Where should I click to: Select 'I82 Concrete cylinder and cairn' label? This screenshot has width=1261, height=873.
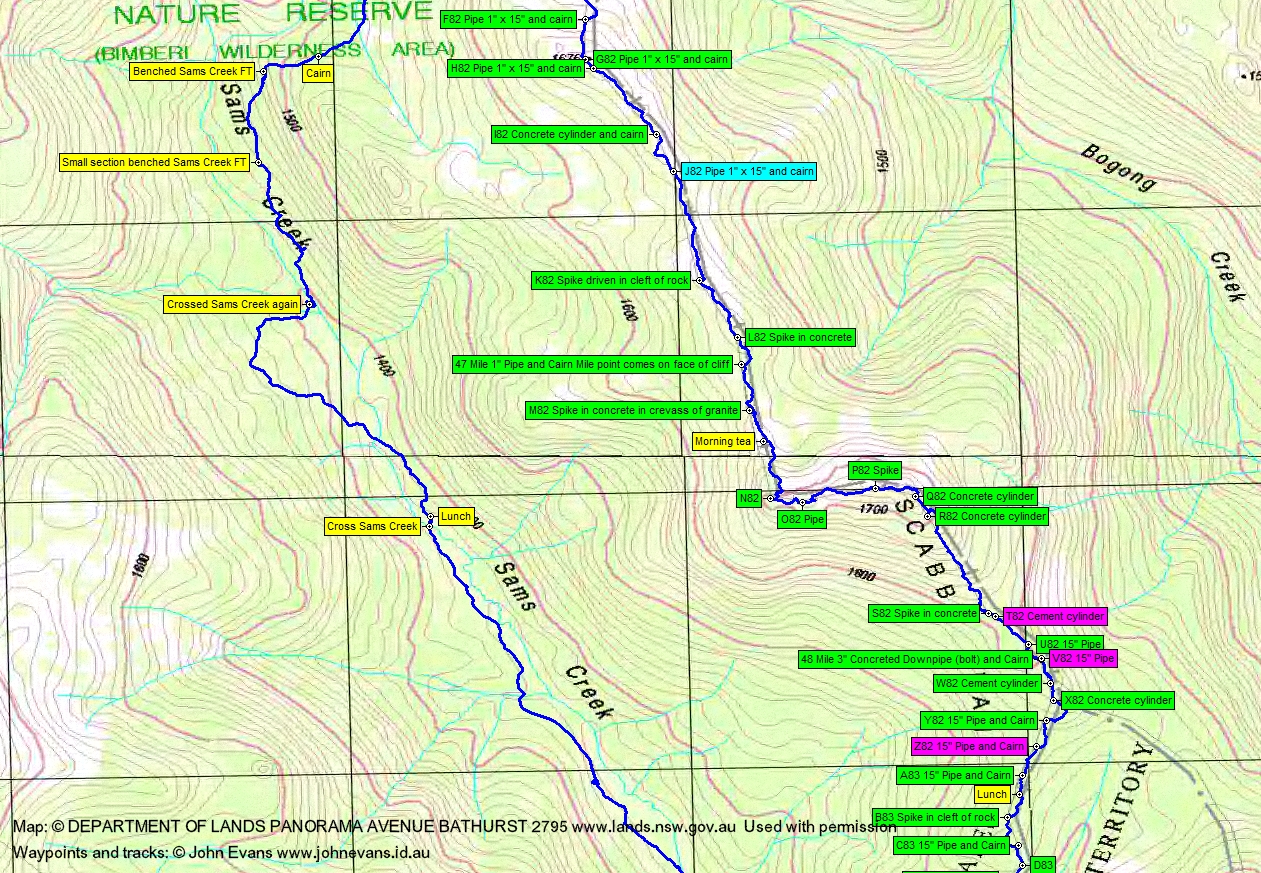pyautogui.click(x=569, y=134)
